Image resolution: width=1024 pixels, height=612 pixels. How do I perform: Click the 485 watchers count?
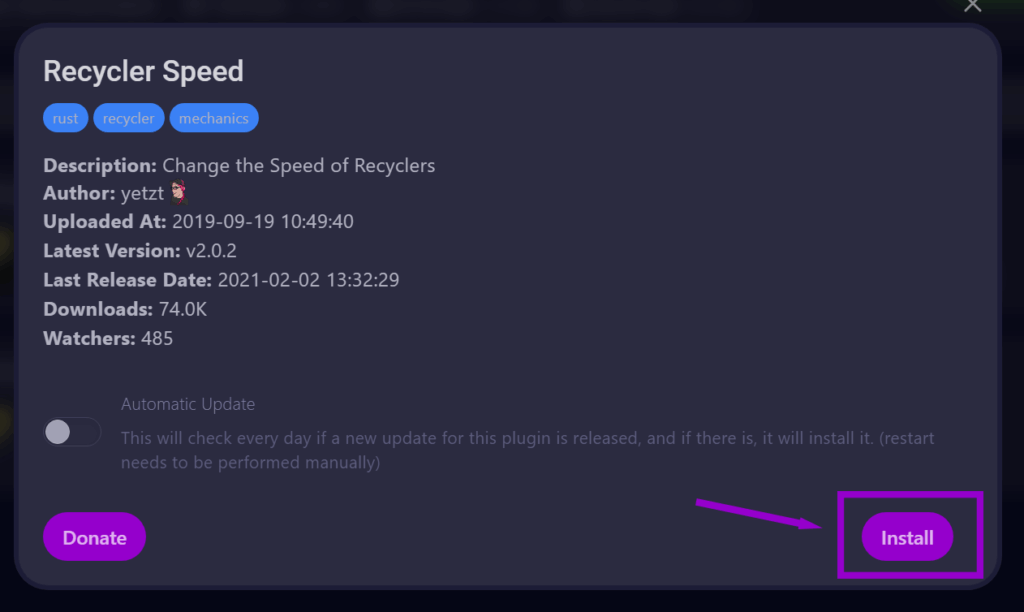(157, 338)
